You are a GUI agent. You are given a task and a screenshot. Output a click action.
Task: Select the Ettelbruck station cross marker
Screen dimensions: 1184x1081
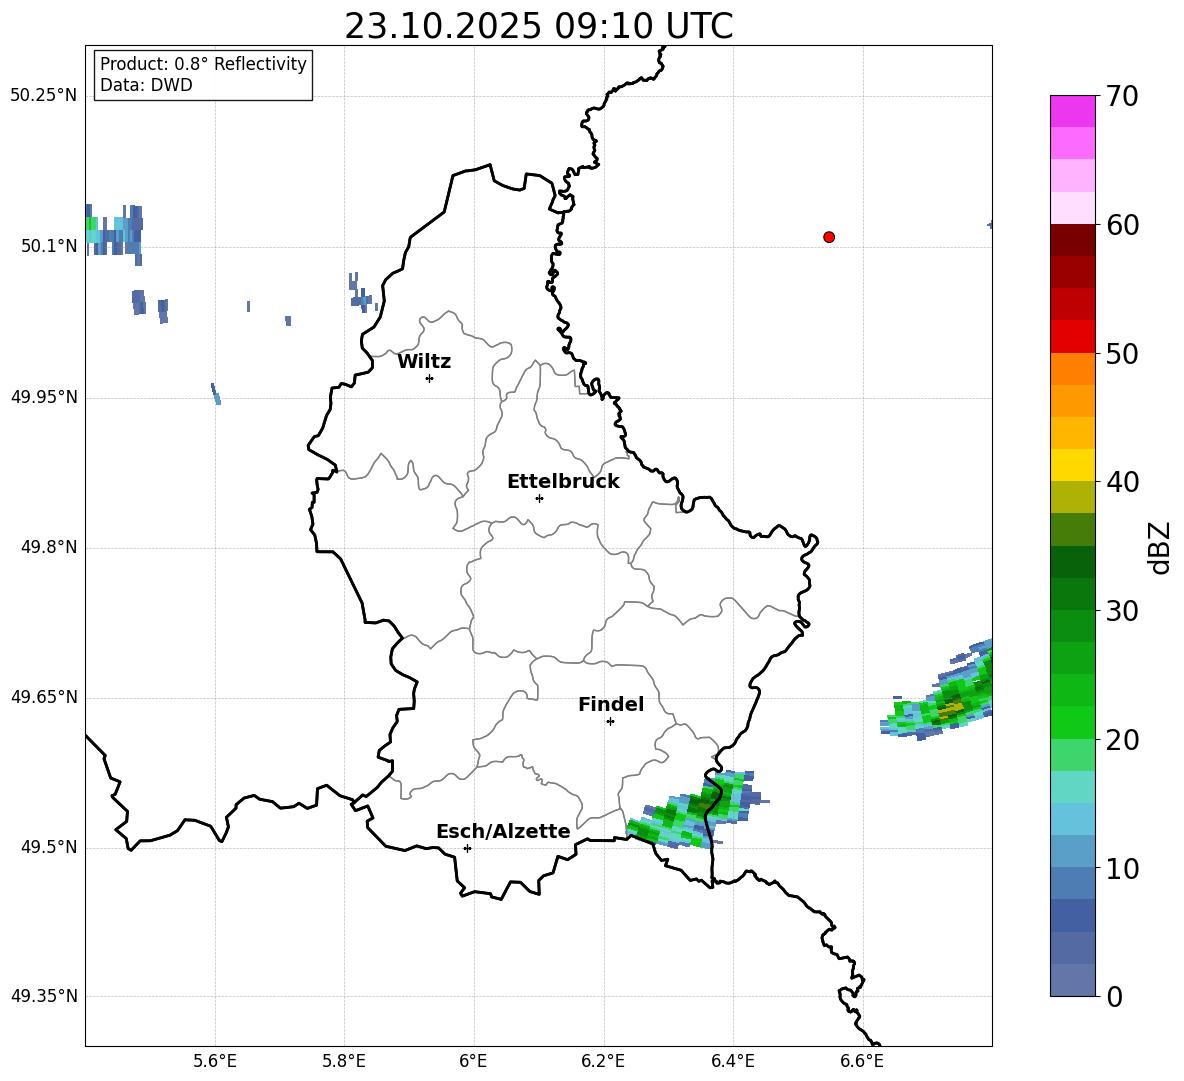(x=539, y=498)
